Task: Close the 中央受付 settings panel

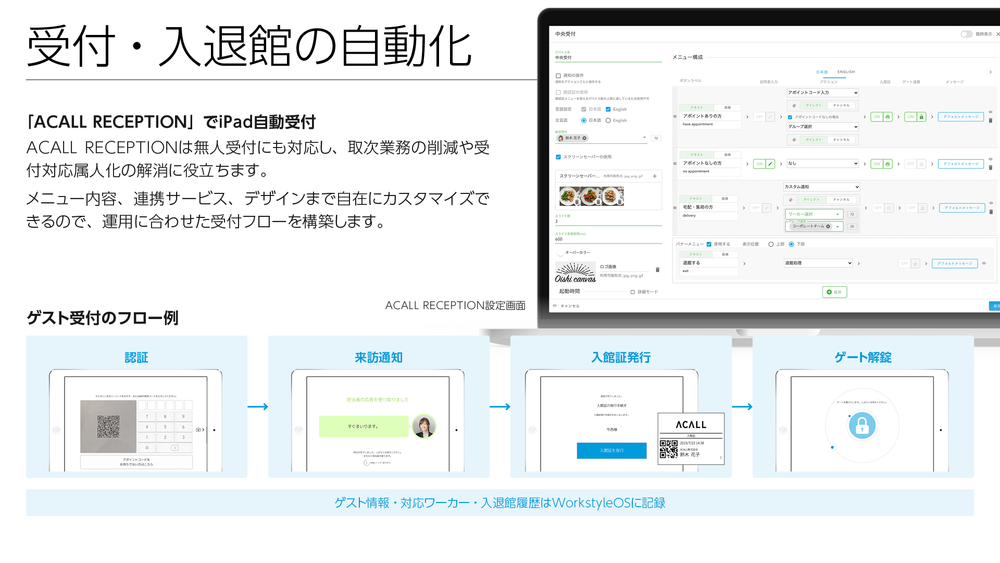Action: pyautogui.click(x=997, y=34)
